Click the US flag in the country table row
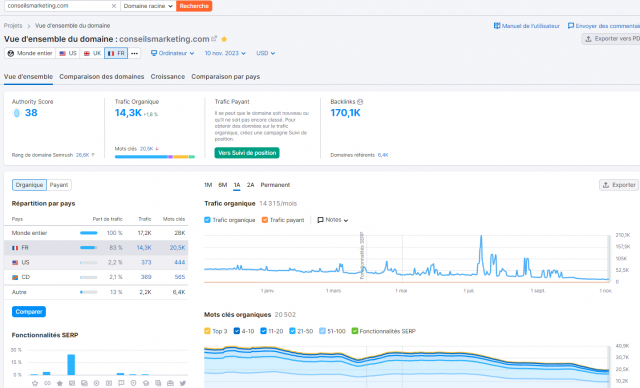The width and height of the screenshot is (640, 388). click(x=15, y=262)
